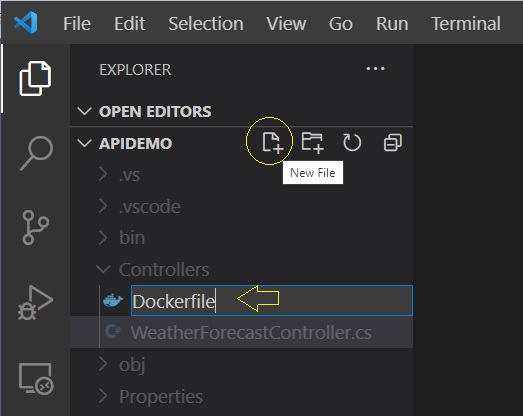
Task: Open the Selection menu
Action: tap(206, 24)
